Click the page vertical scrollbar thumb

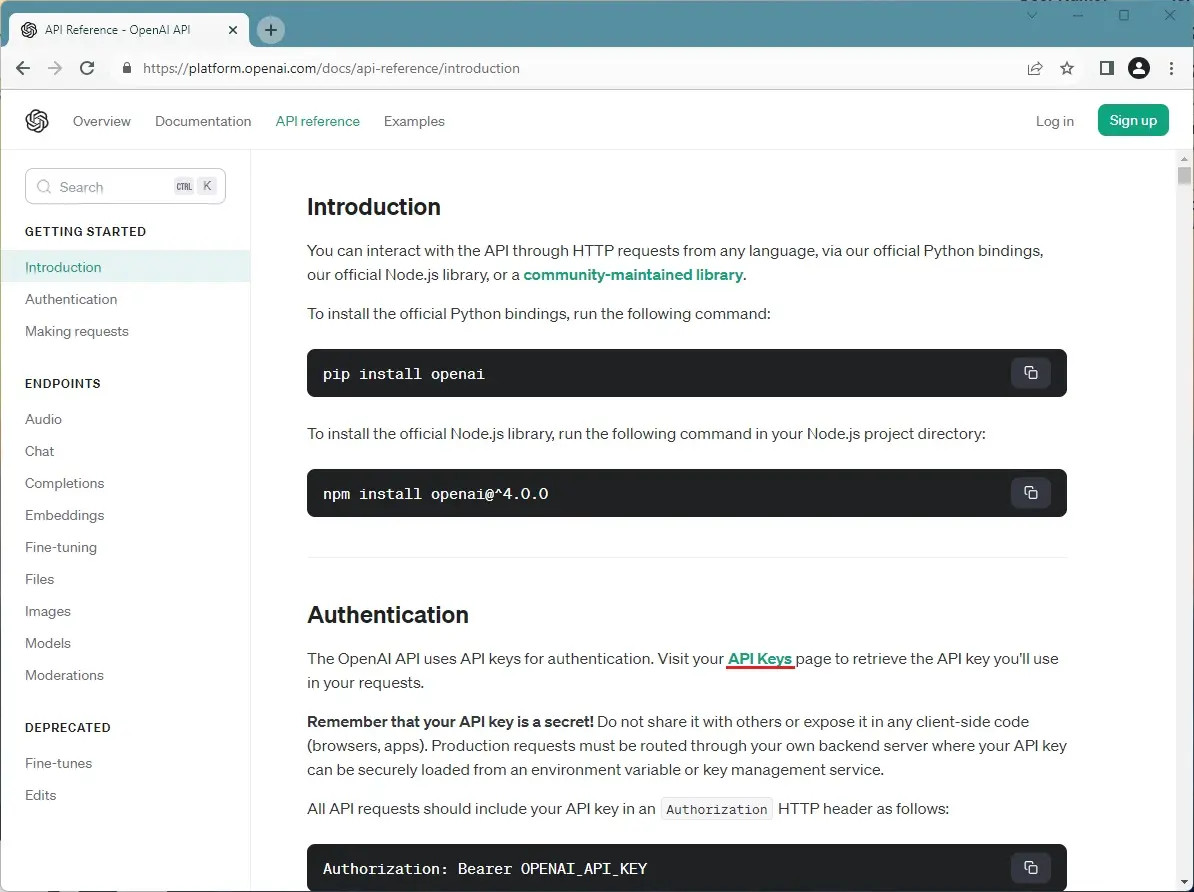[1184, 176]
